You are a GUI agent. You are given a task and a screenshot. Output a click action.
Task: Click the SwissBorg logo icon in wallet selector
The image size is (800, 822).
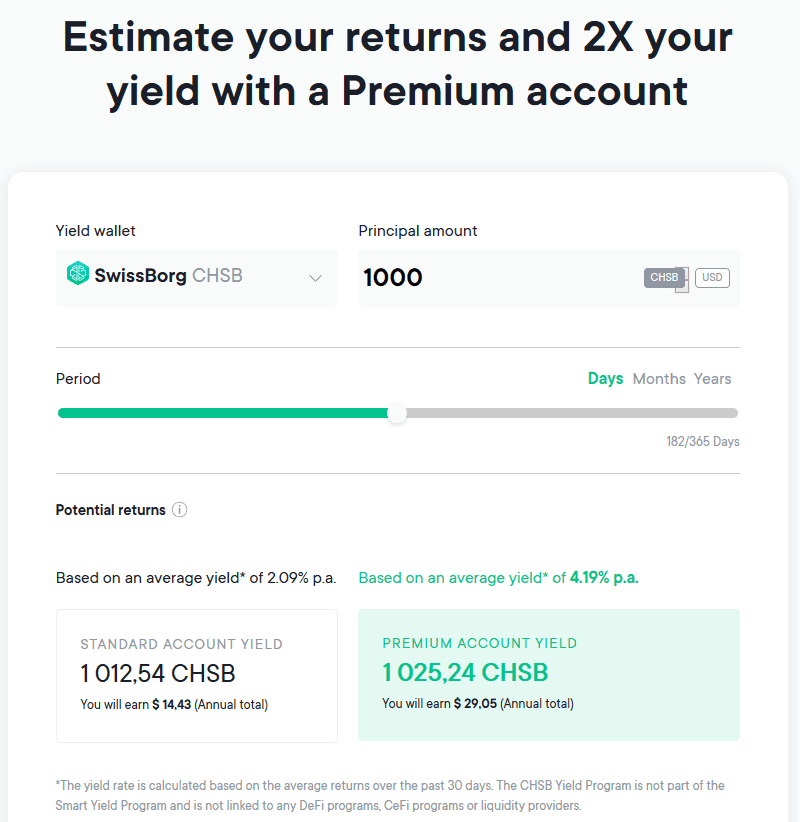coord(78,273)
